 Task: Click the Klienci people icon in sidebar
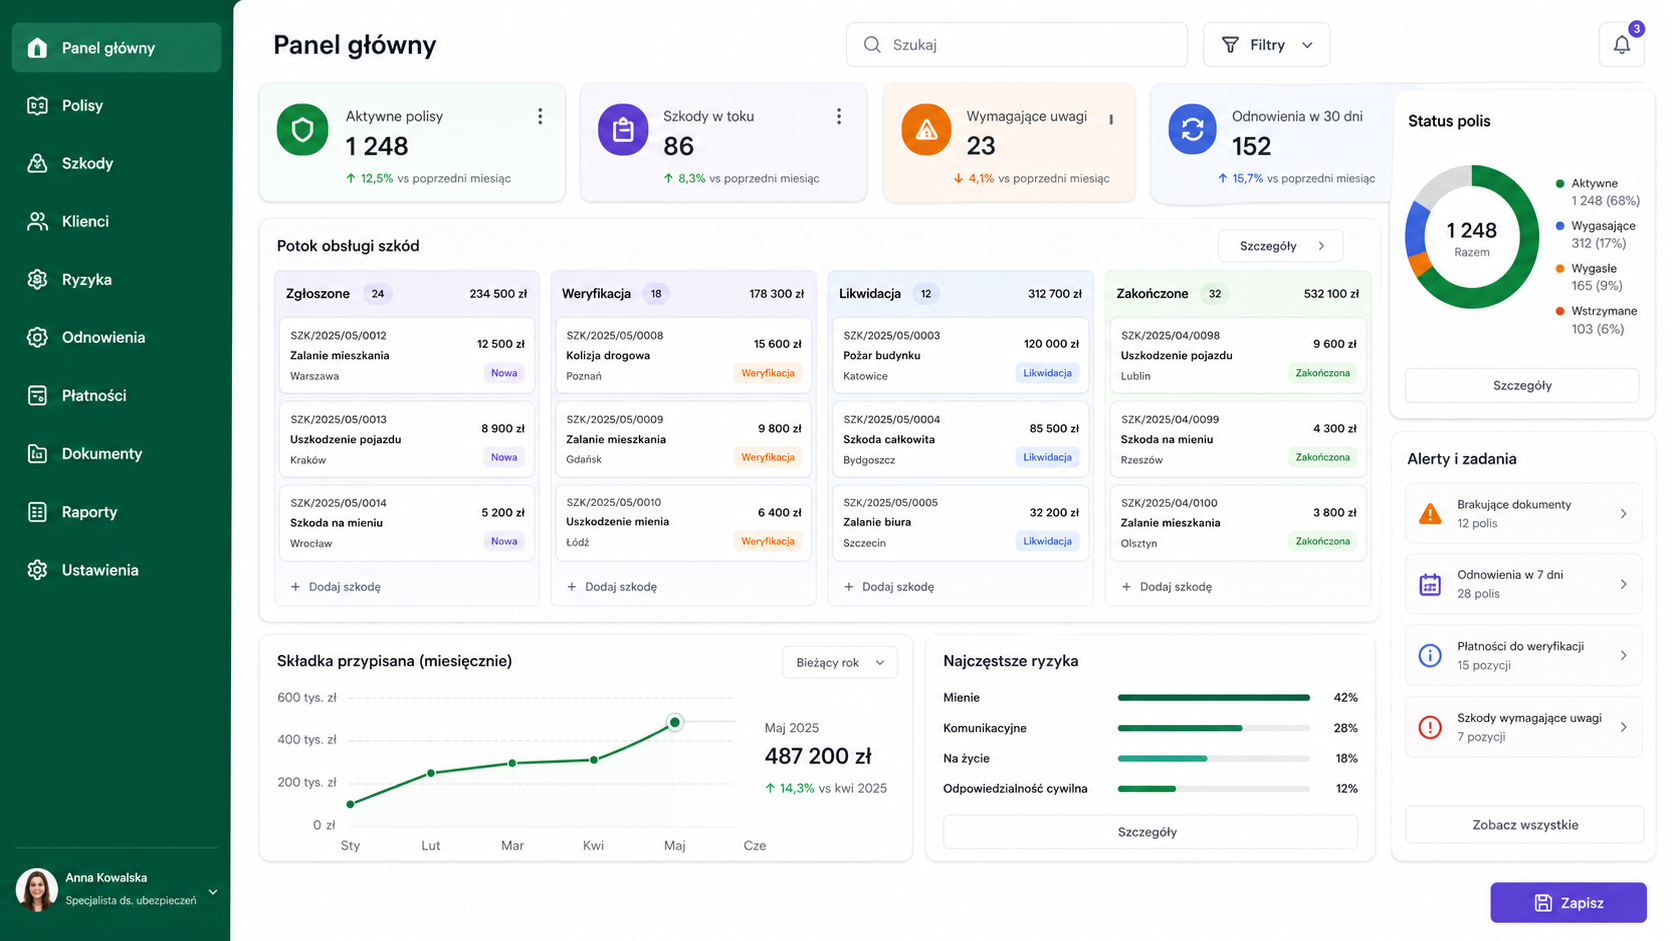[x=37, y=221]
